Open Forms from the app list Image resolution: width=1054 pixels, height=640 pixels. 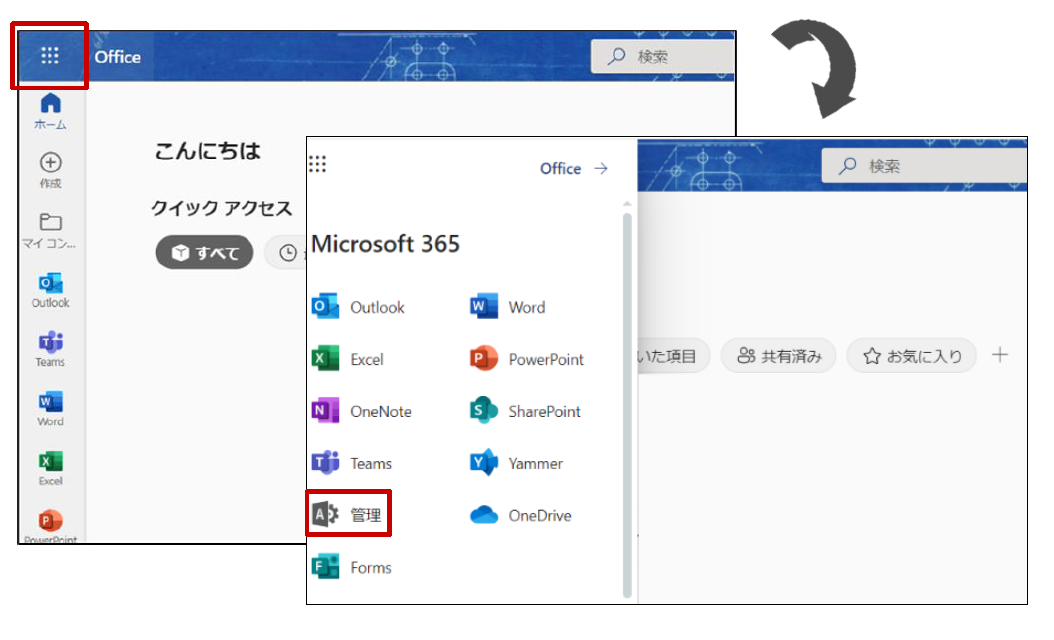pos(353,568)
